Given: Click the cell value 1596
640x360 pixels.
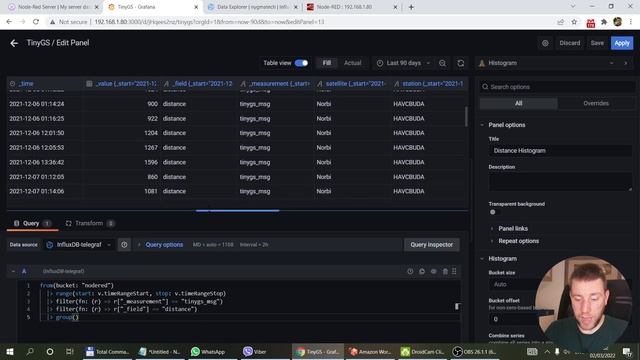Looking at the screenshot, I should 151,162.
